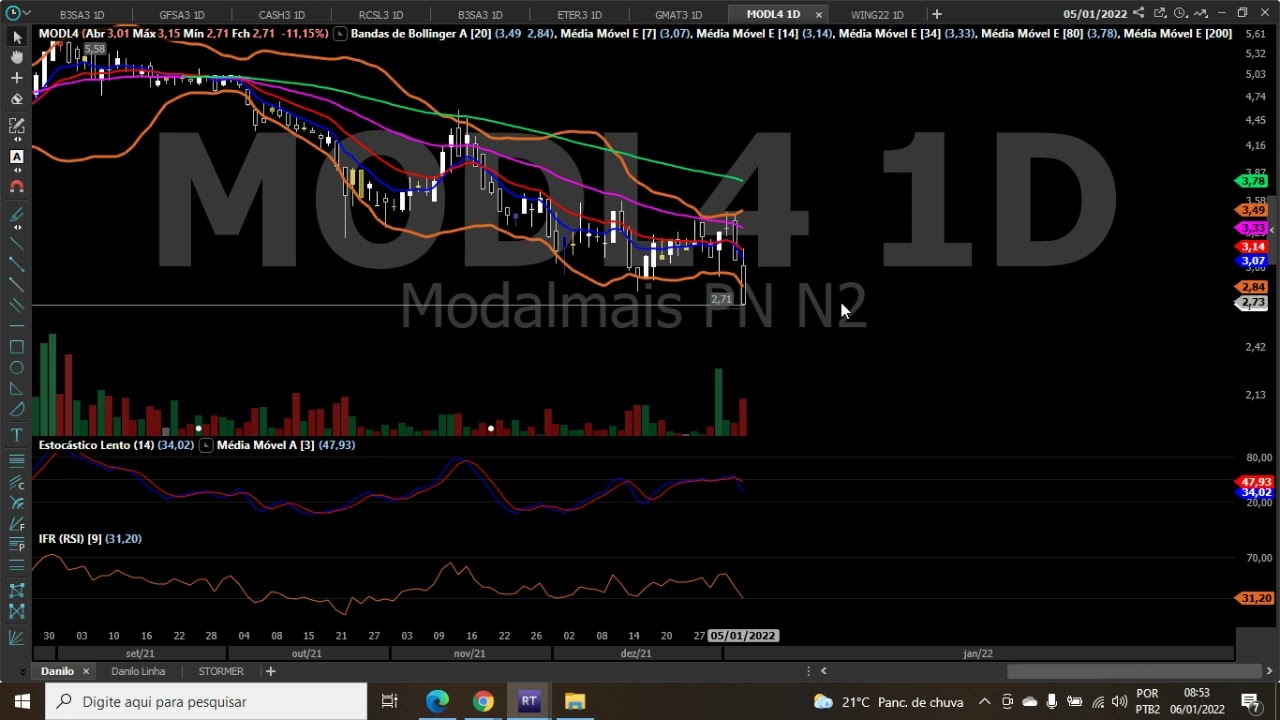Open the RT trading app on taskbar
Viewport: 1280px width, 720px height.
pyautogui.click(x=529, y=701)
